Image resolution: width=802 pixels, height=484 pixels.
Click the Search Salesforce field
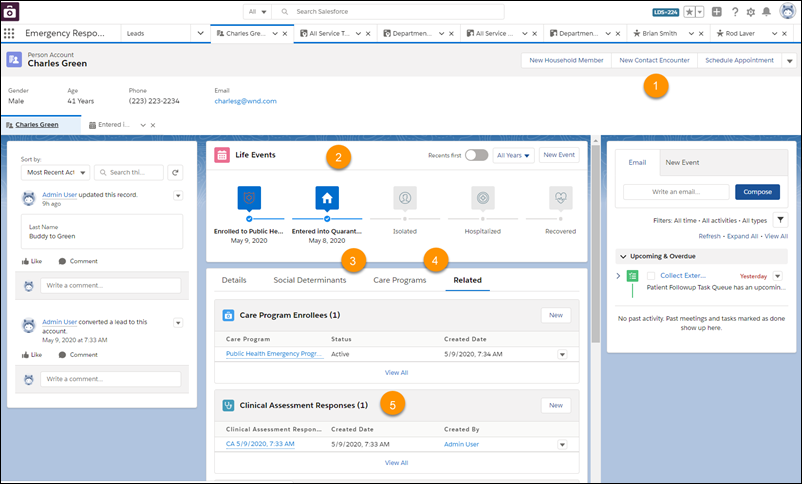point(388,12)
